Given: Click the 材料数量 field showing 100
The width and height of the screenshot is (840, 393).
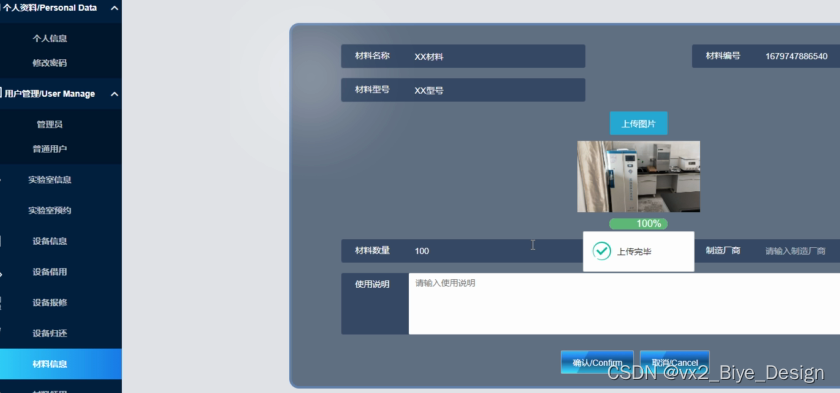Looking at the screenshot, I should coord(463,251).
